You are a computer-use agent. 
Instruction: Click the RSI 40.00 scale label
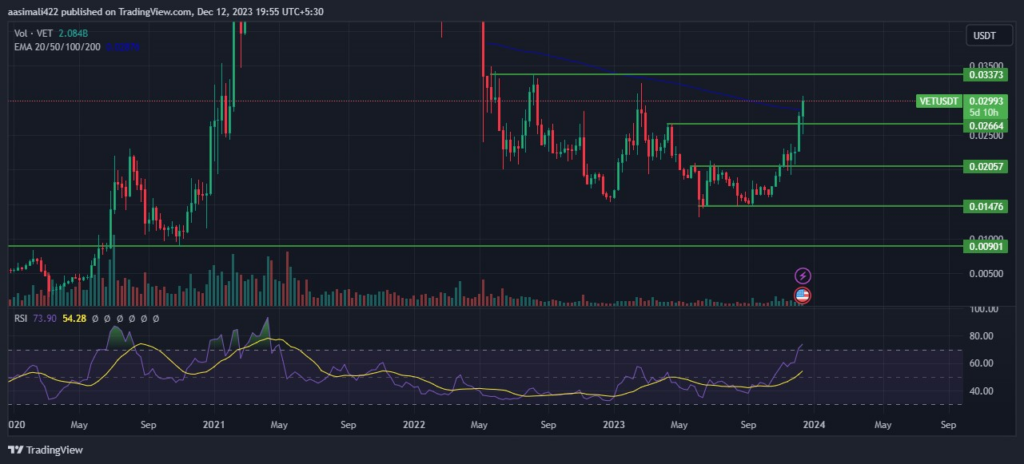coord(982,391)
